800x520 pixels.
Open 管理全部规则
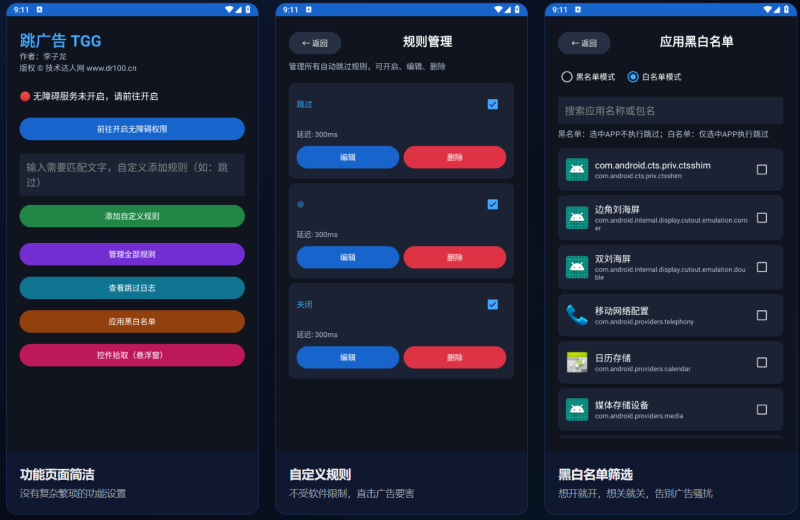132,254
